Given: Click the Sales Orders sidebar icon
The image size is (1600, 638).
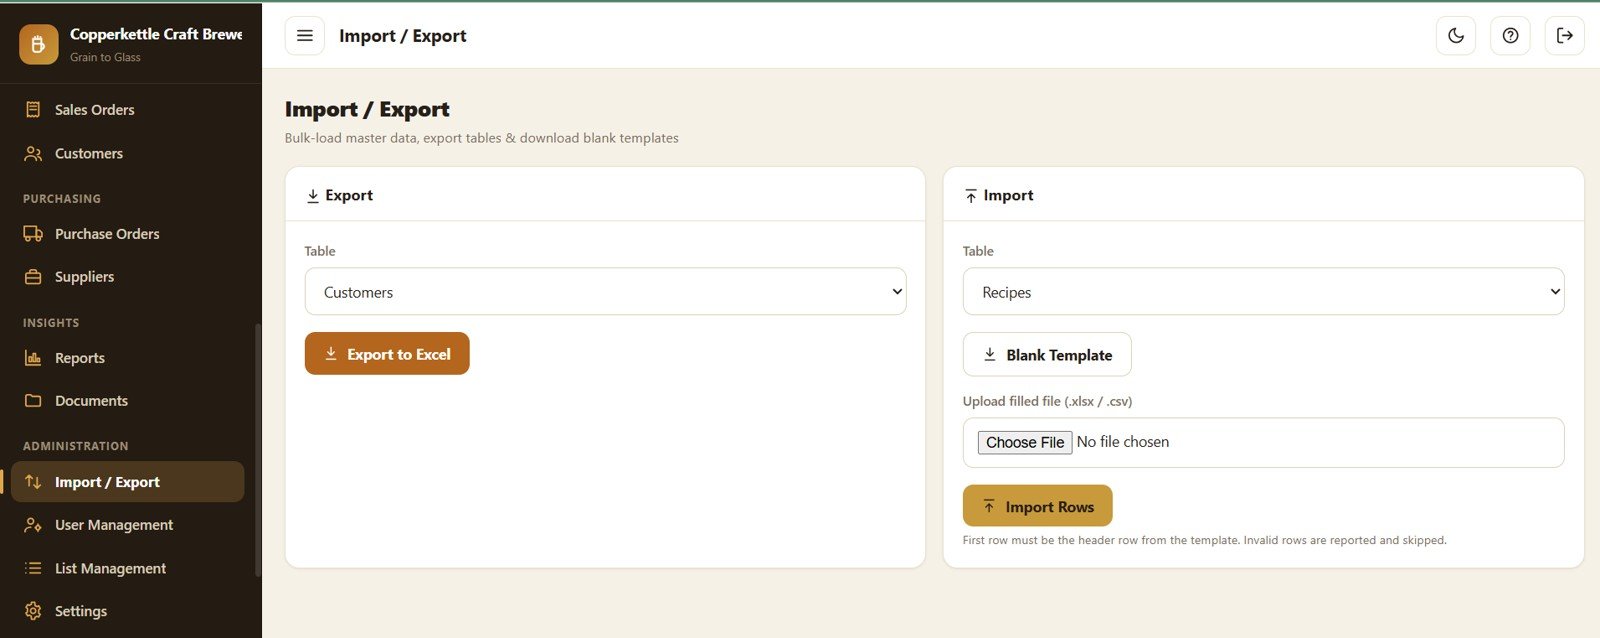Looking at the screenshot, I should click(x=33, y=110).
